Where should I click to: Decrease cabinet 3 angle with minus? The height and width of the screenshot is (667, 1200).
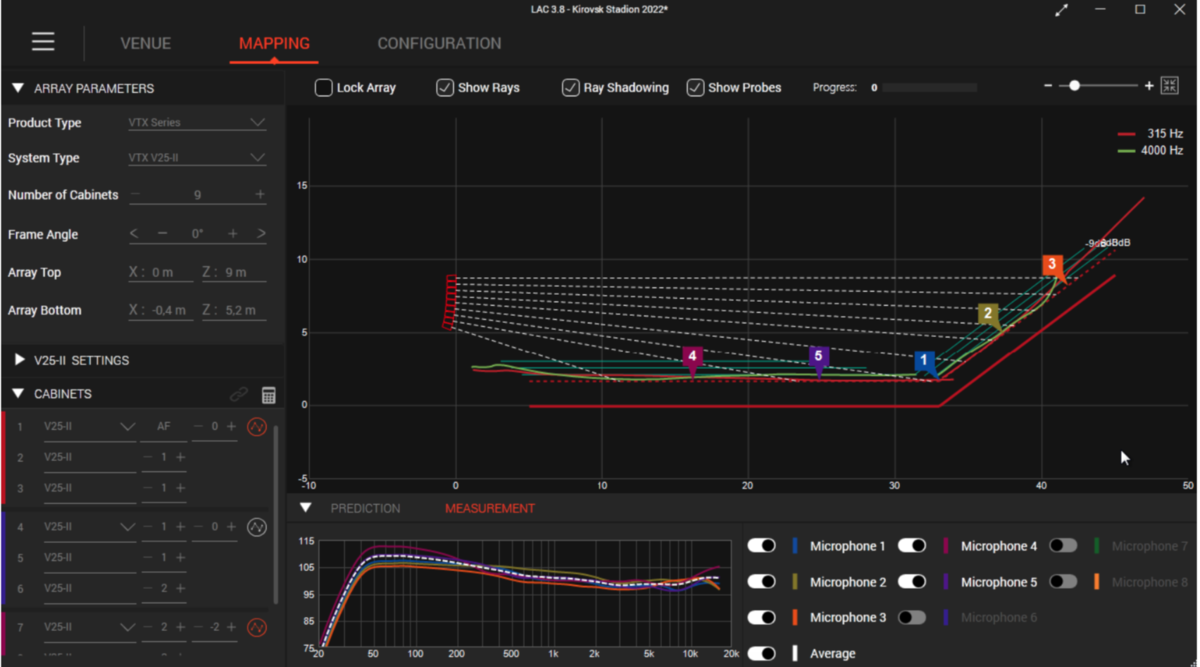(x=148, y=488)
